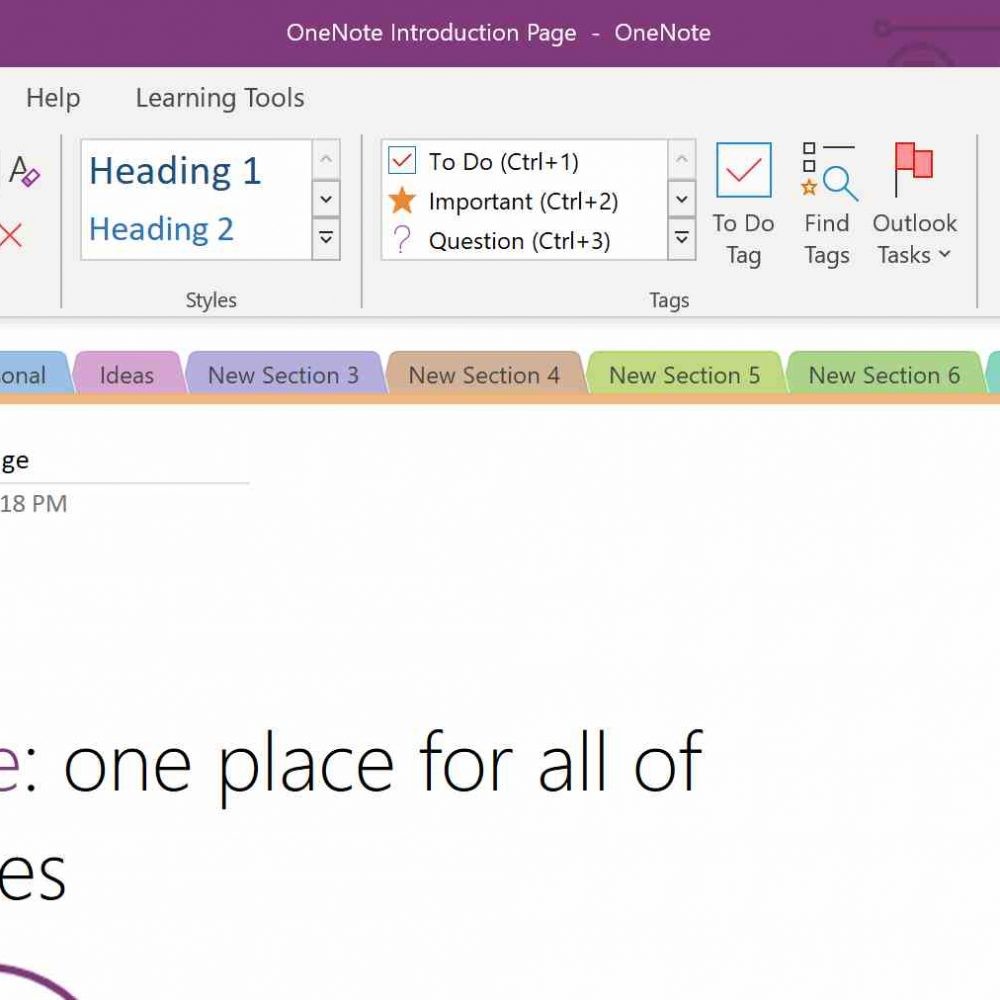This screenshot has width=1000, height=1000.
Task: Apply the To Do (Ctrl+1) tag
Action: coord(524,161)
